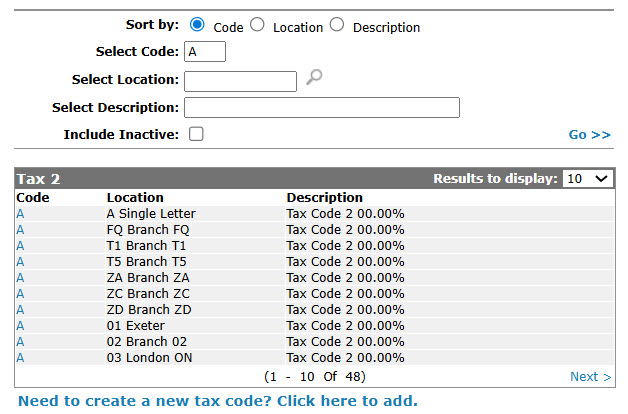
Task: Open code A for FQ Branch FQ
Action: click(20, 230)
